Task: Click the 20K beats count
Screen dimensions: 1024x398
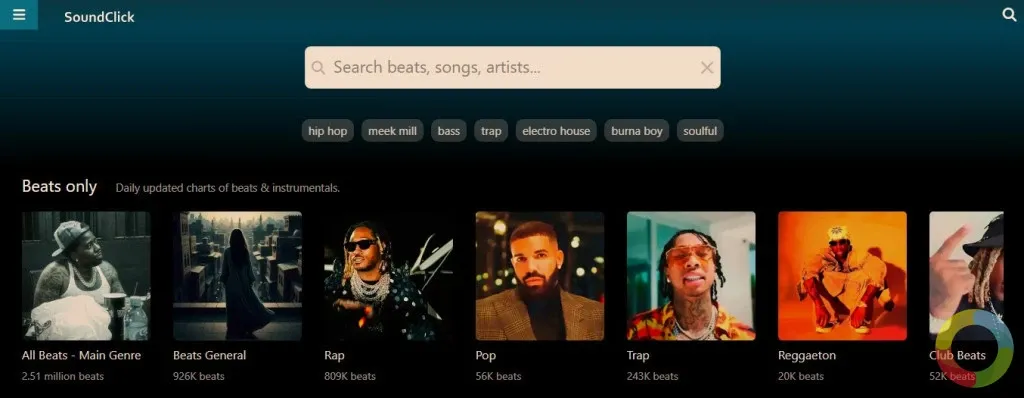Action: pyautogui.click(x=801, y=376)
